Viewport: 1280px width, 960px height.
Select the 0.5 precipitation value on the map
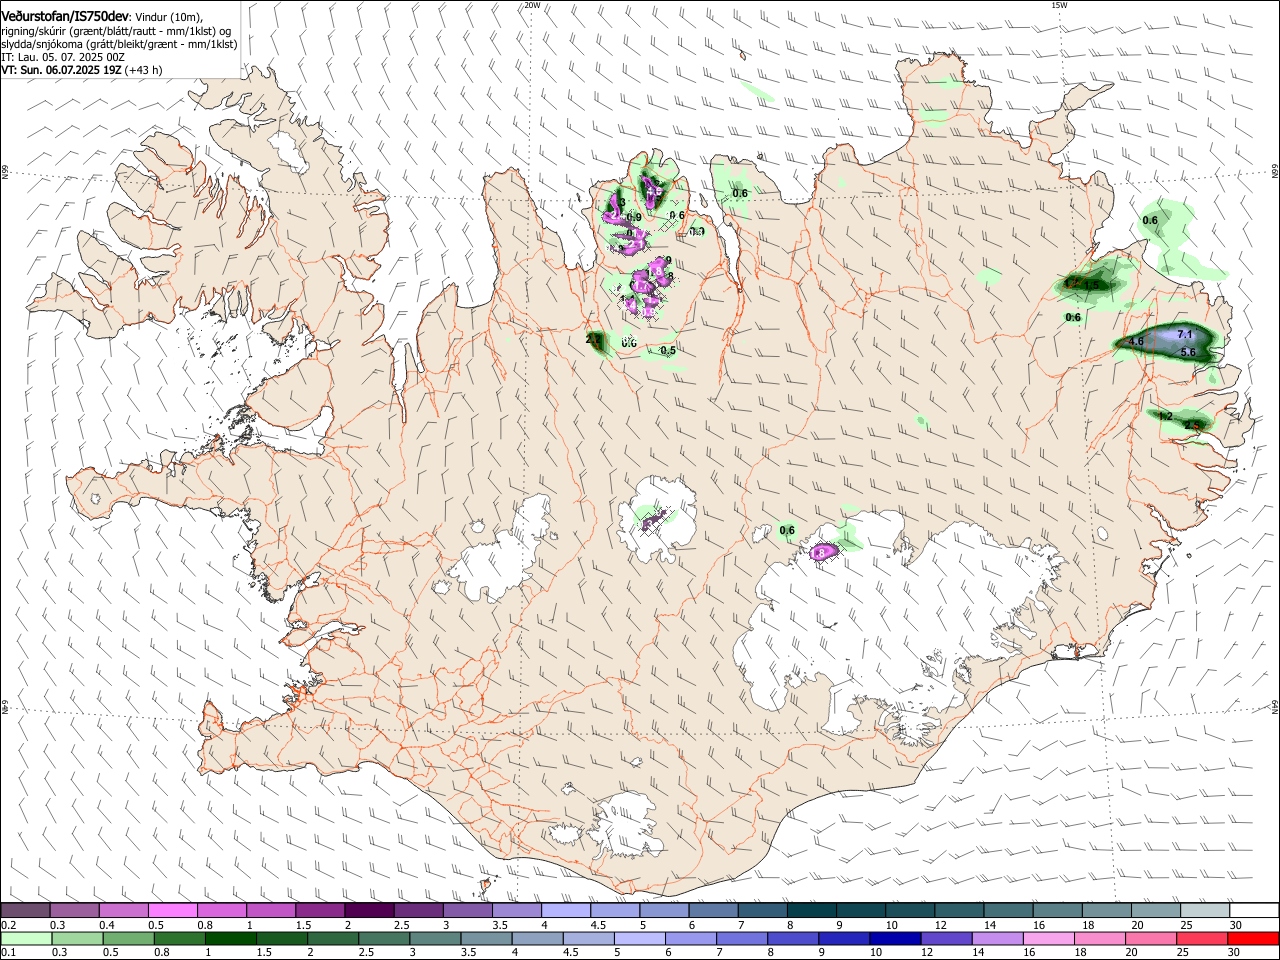pyautogui.click(x=668, y=351)
